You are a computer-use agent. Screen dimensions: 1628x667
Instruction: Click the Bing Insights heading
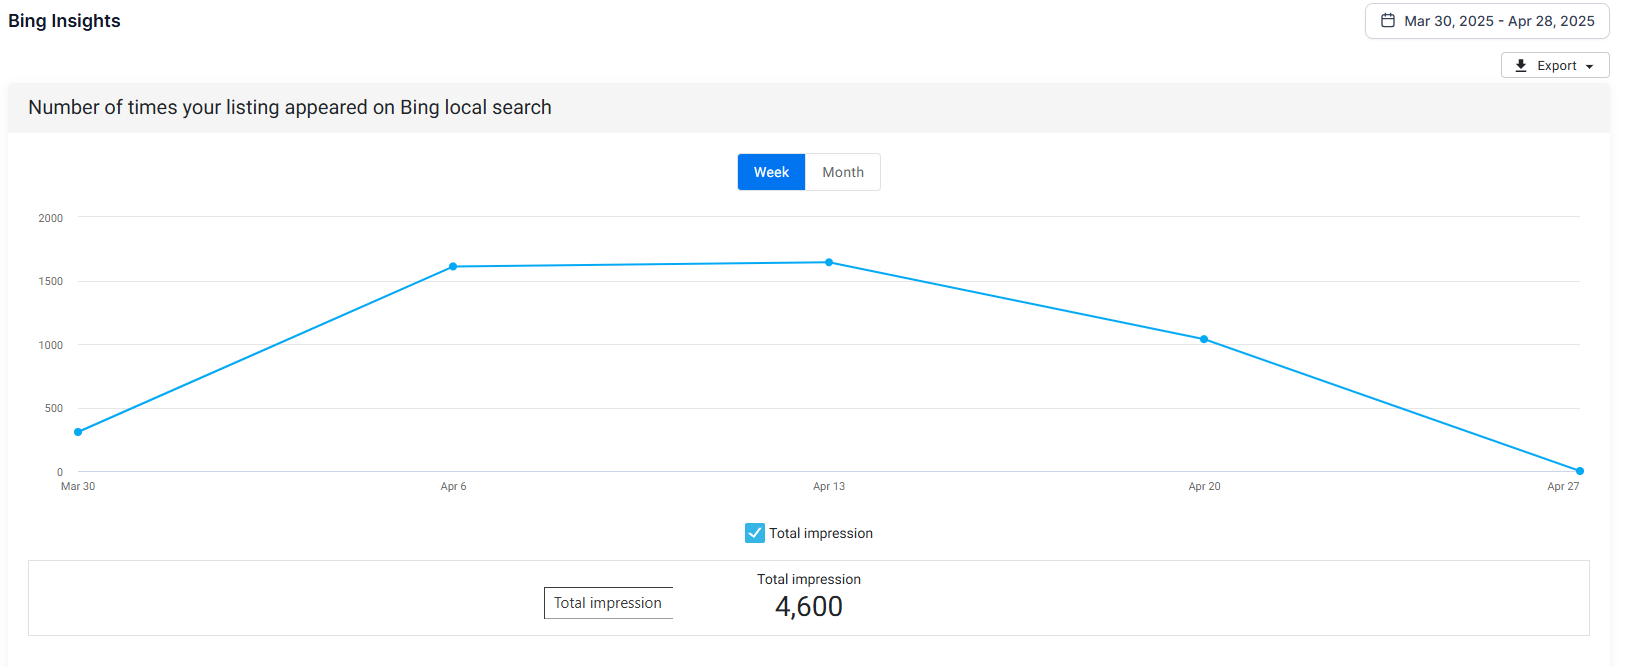coord(64,21)
